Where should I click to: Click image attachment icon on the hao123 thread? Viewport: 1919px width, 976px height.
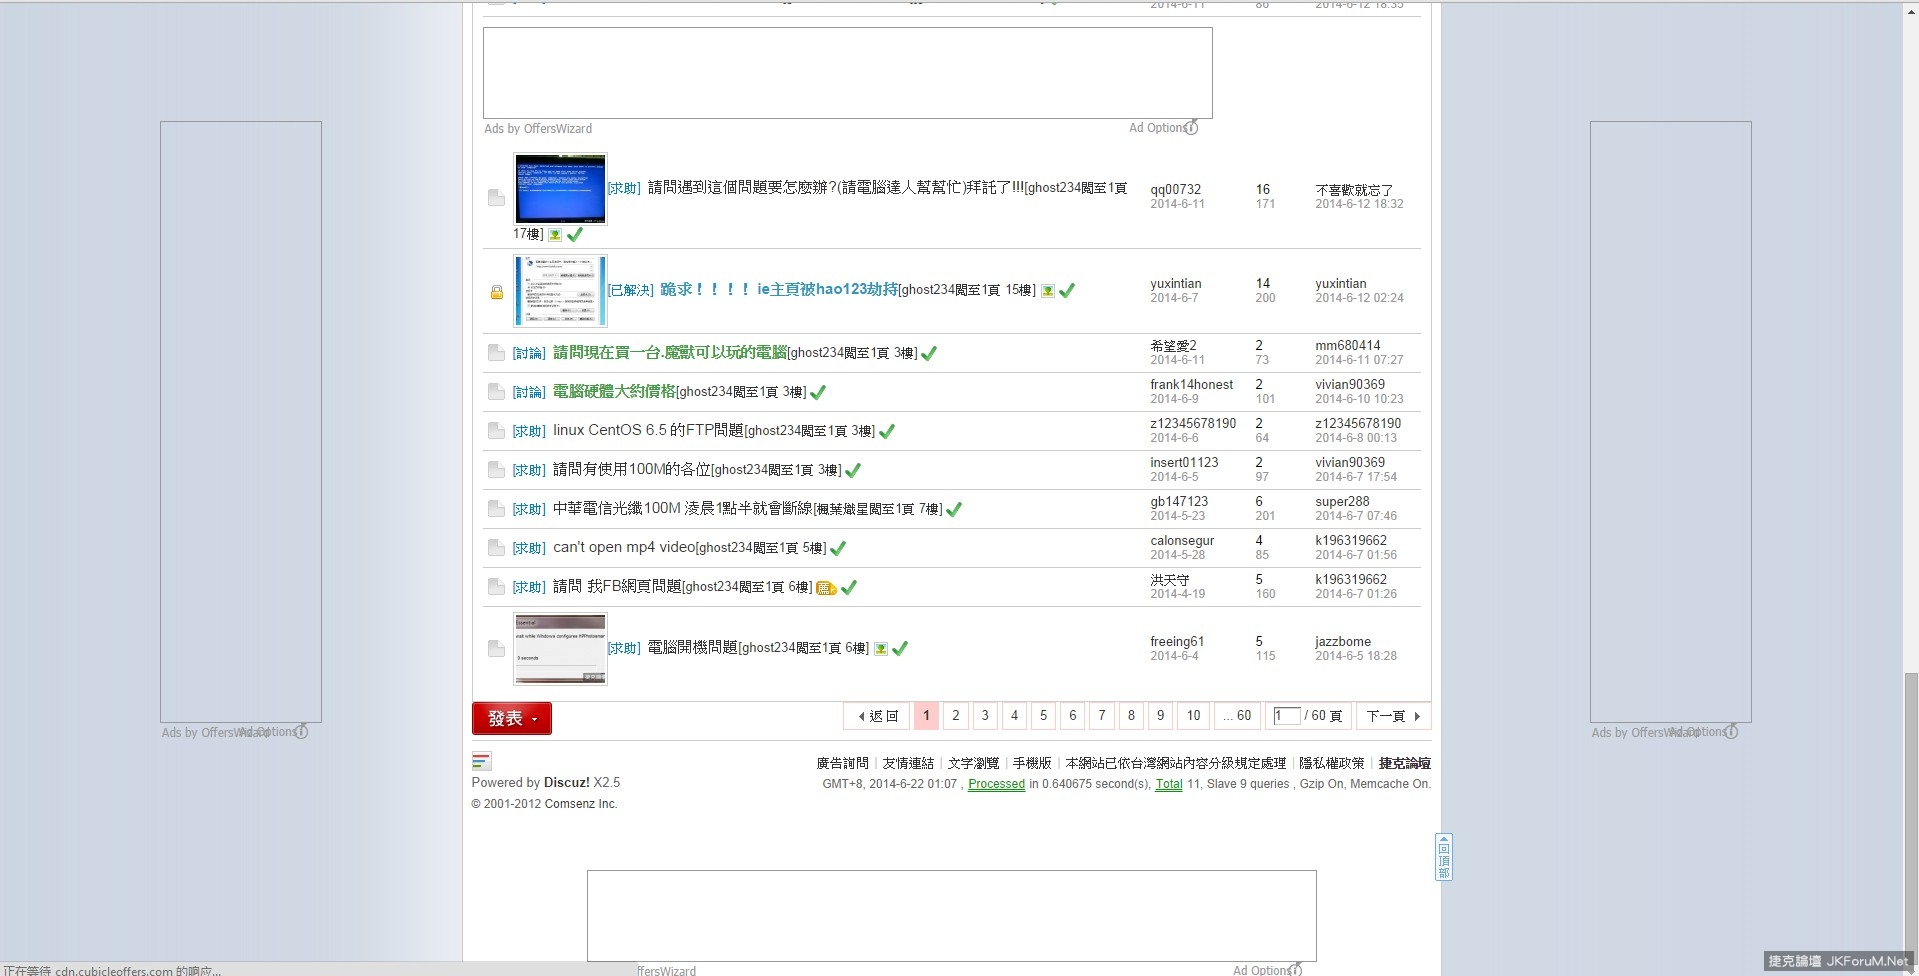tap(1047, 291)
